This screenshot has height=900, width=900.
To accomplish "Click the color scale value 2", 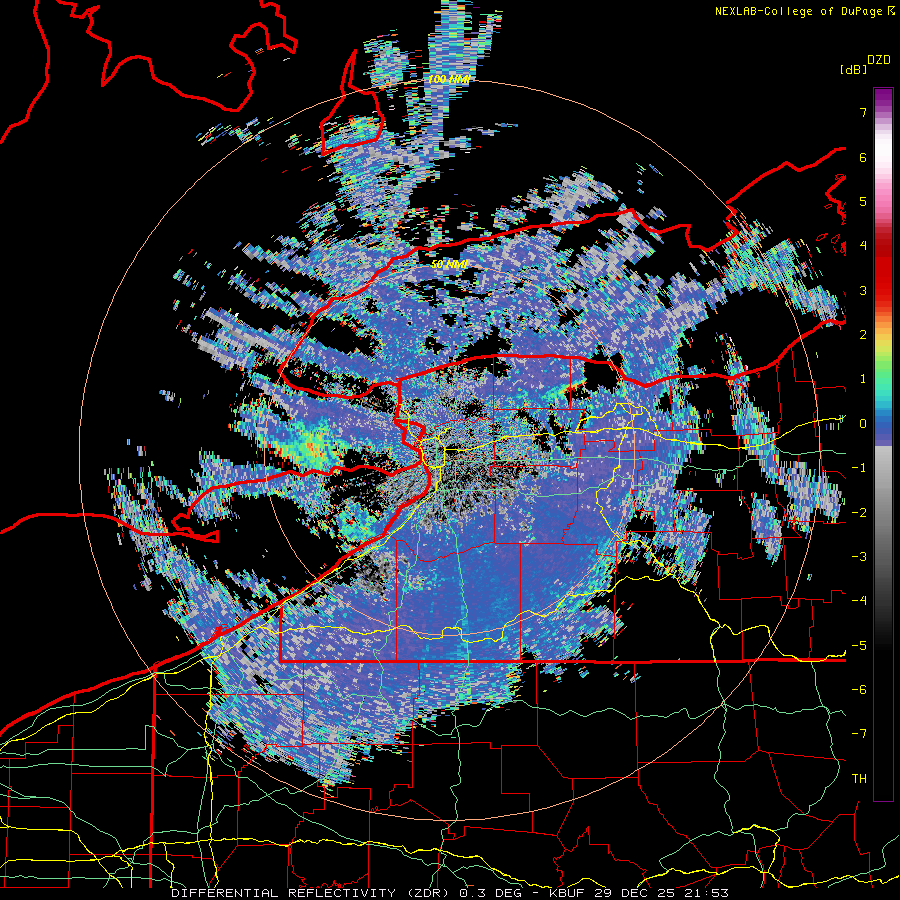I will pyautogui.click(x=863, y=335).
